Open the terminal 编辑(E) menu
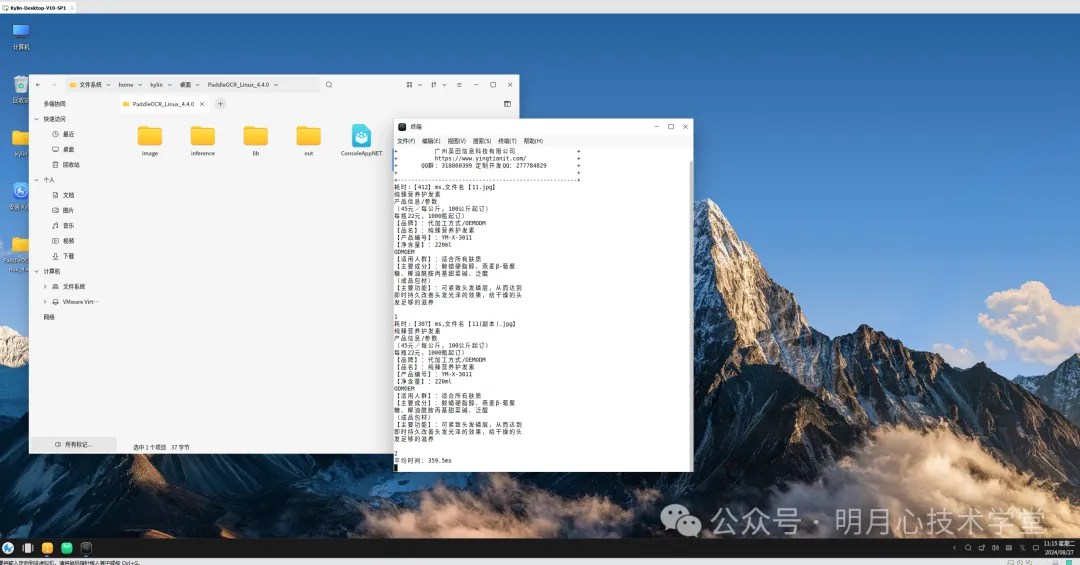1080x565 pixels. [x=431, y=141]
